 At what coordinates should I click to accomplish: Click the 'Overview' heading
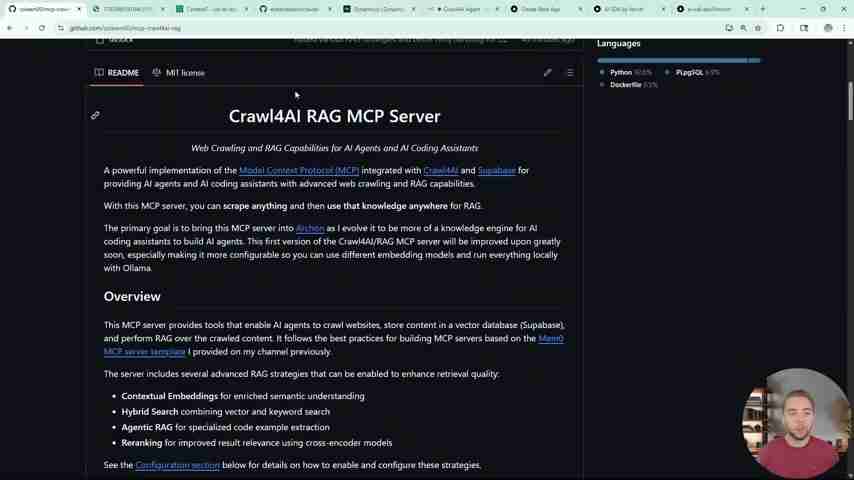132,296
